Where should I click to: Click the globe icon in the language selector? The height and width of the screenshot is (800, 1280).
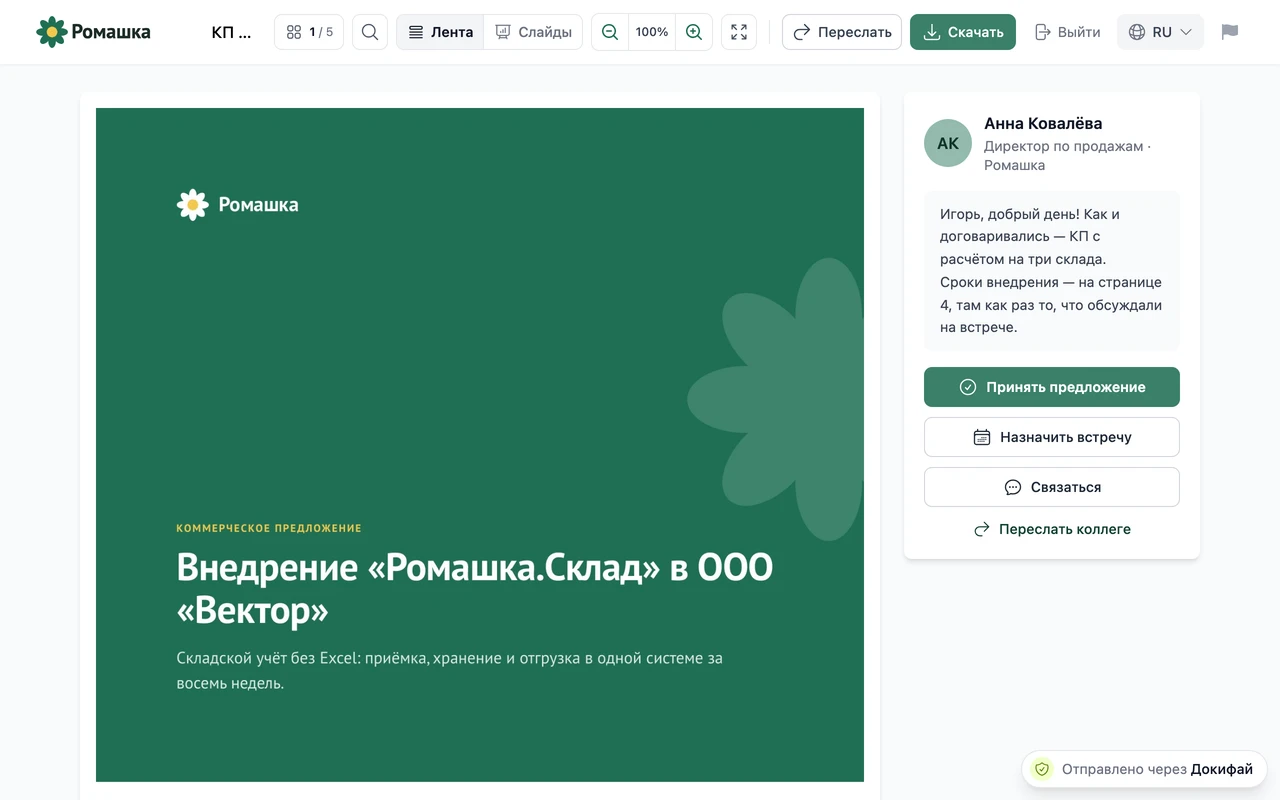(x=1137, y=32)
